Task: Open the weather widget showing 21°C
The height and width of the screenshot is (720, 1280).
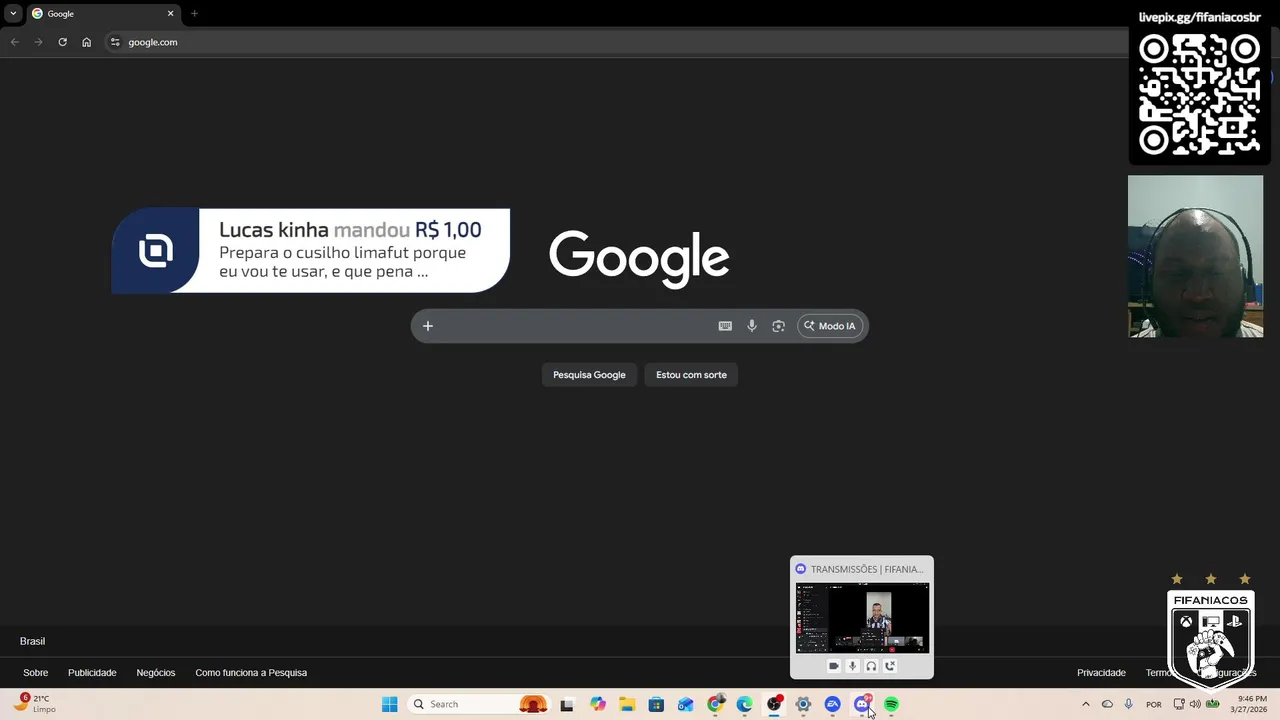Action: 35,704
